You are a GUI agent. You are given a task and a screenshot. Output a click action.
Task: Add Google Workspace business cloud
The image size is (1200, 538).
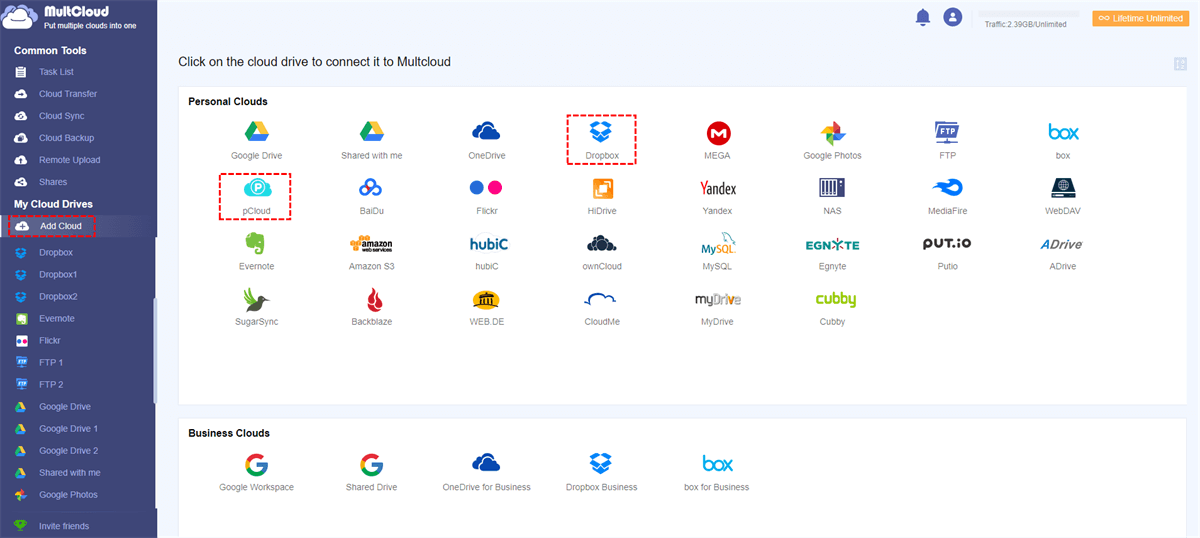[x=256, y=473]
